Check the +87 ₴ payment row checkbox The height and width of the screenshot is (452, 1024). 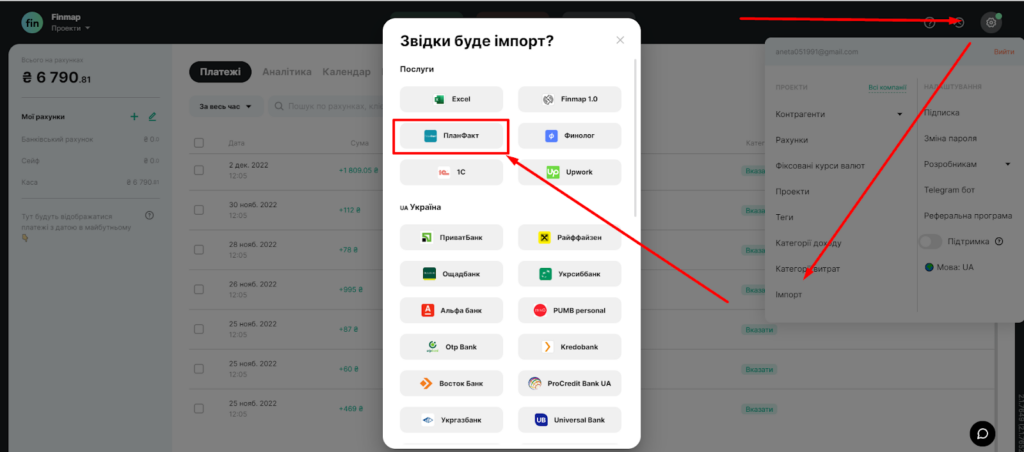click(x=199, y=329)
